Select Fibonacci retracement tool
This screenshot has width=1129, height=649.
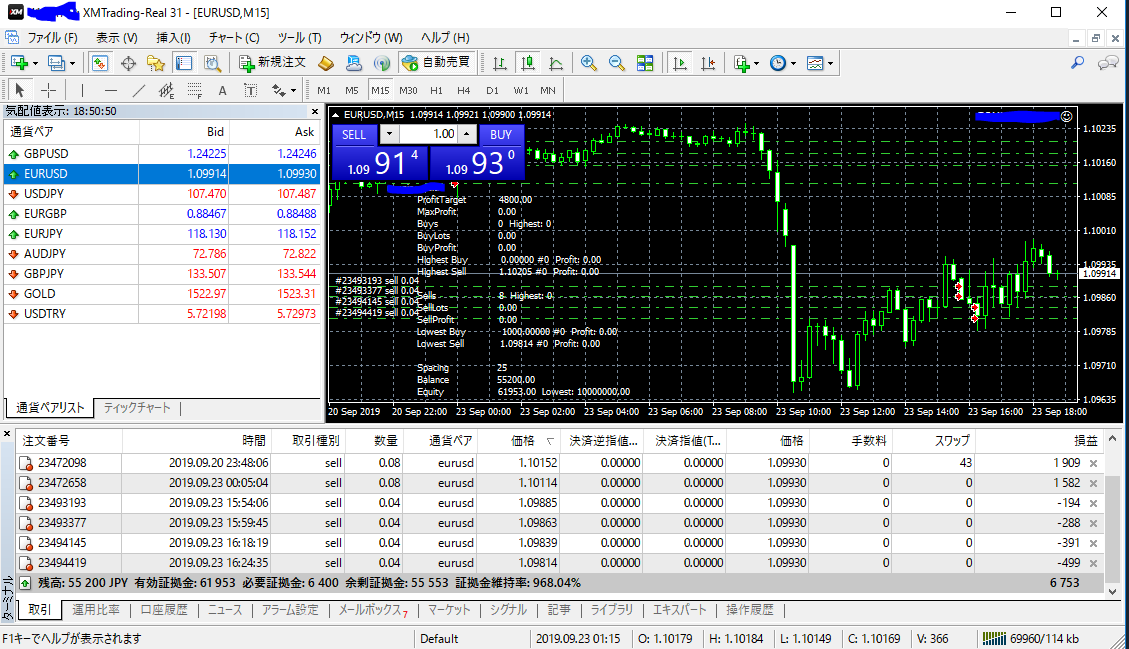click(194, 90)
